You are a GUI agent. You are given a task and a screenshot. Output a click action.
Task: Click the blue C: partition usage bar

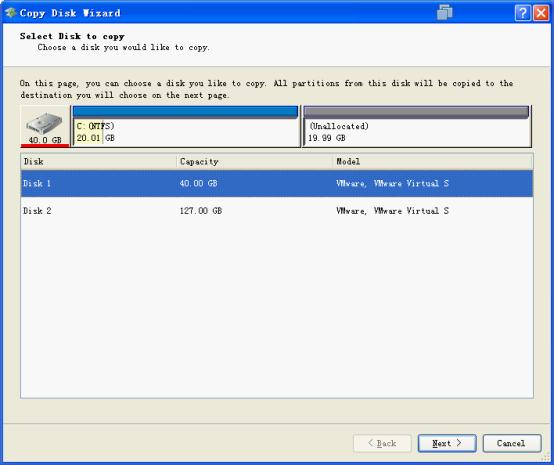pos(185,112)
